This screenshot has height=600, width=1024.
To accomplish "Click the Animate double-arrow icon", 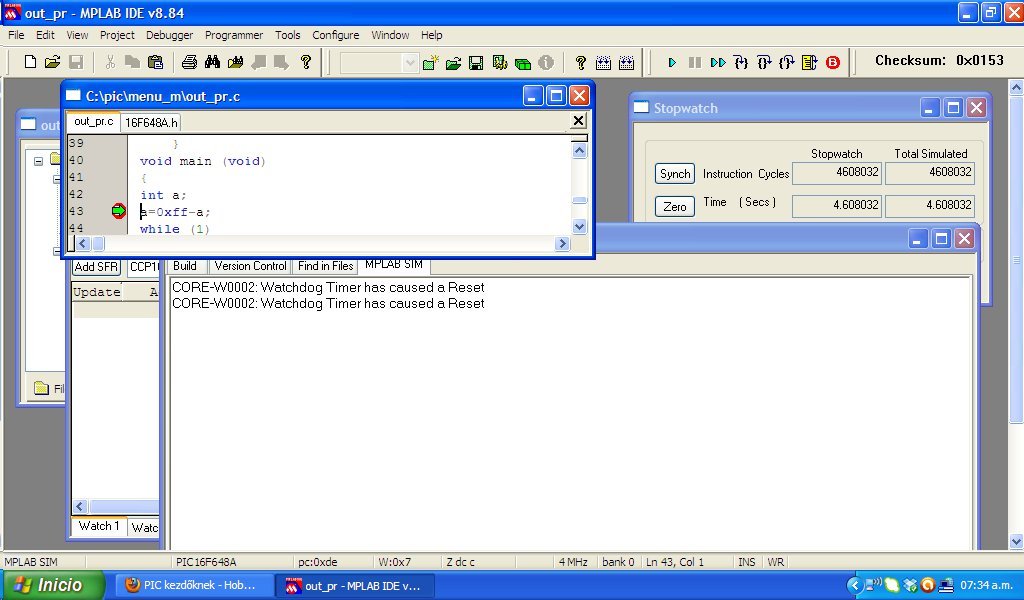I will click(718, 63).
